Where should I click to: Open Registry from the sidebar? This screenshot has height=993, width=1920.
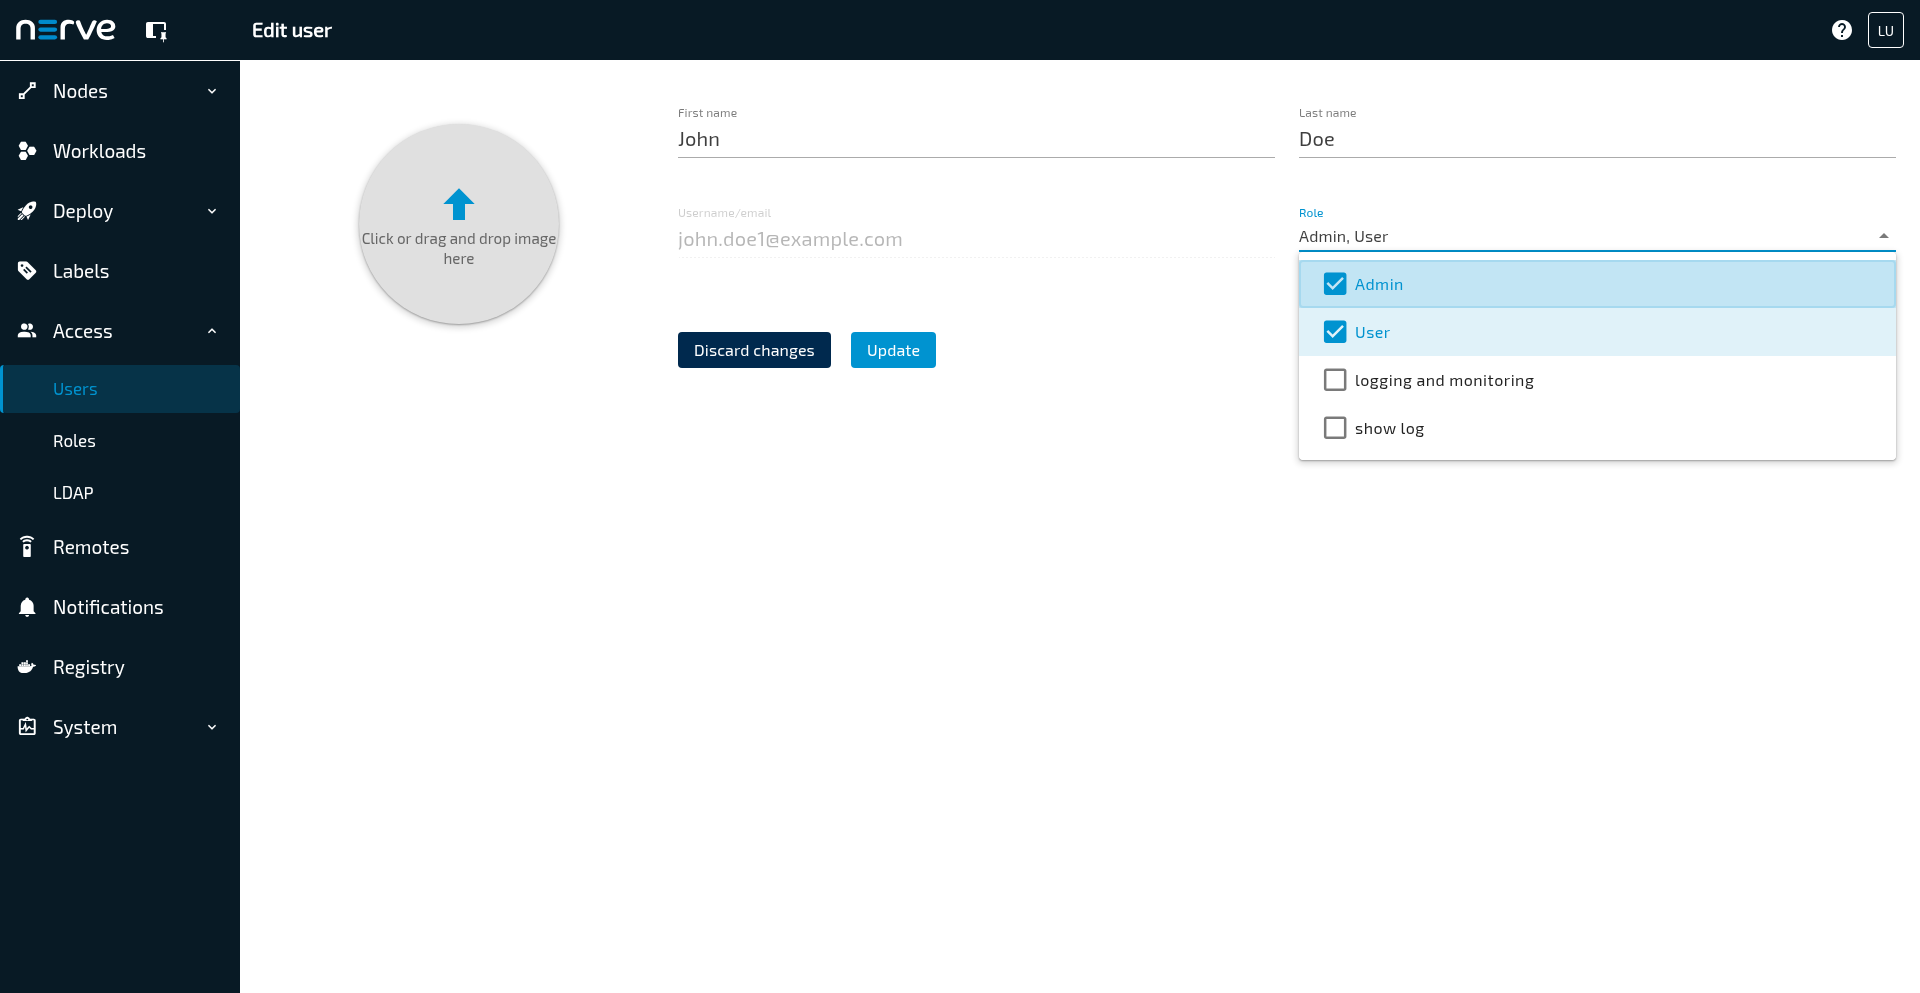tap(120, 667)
